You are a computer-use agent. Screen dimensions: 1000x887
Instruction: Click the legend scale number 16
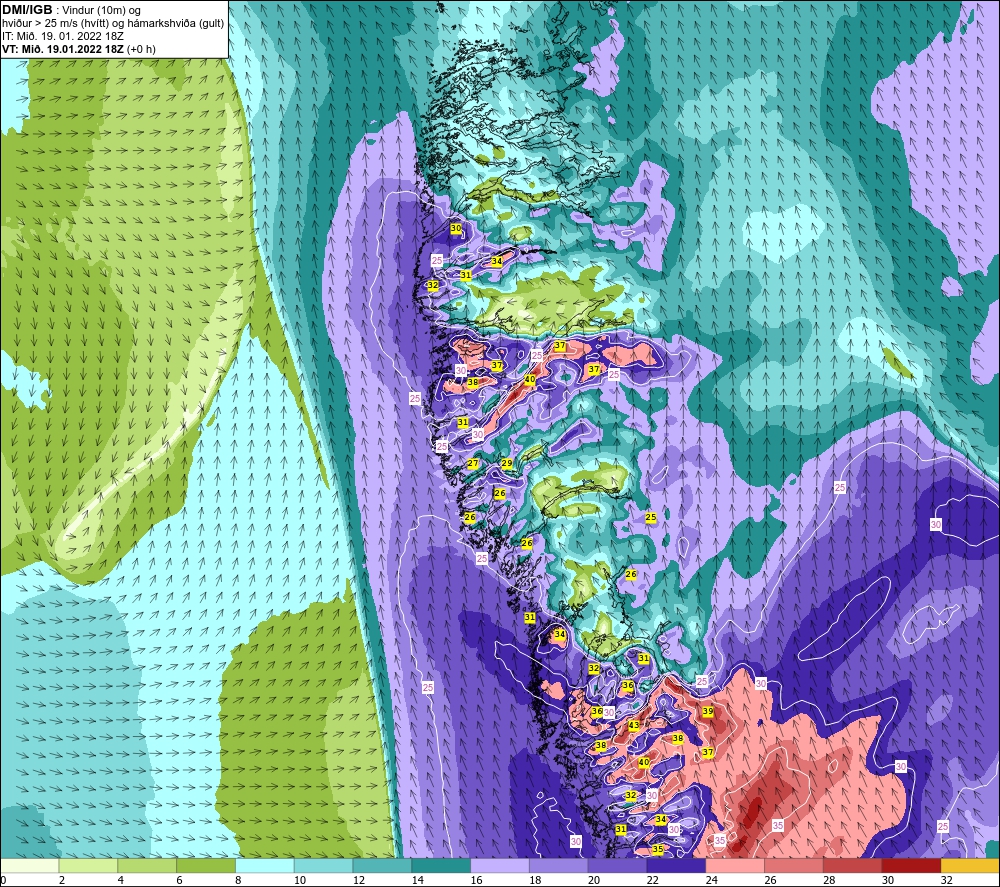tap(476, 880)
